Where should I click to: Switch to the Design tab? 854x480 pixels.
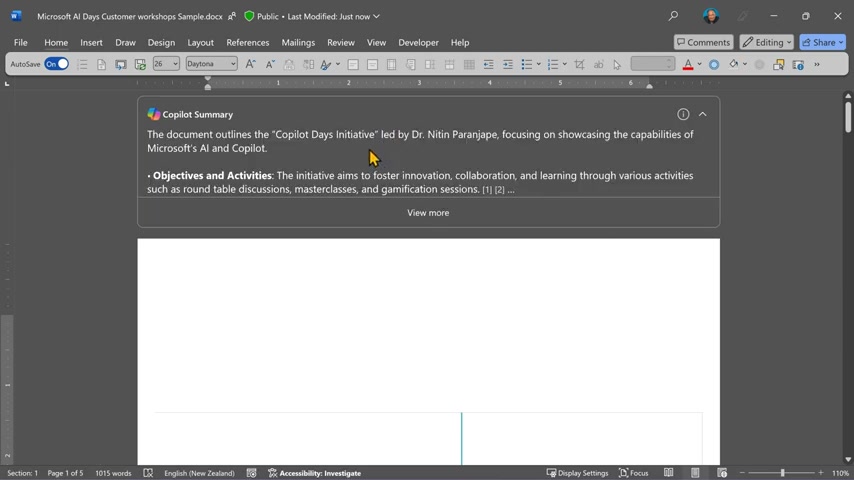tap(161, 42)
